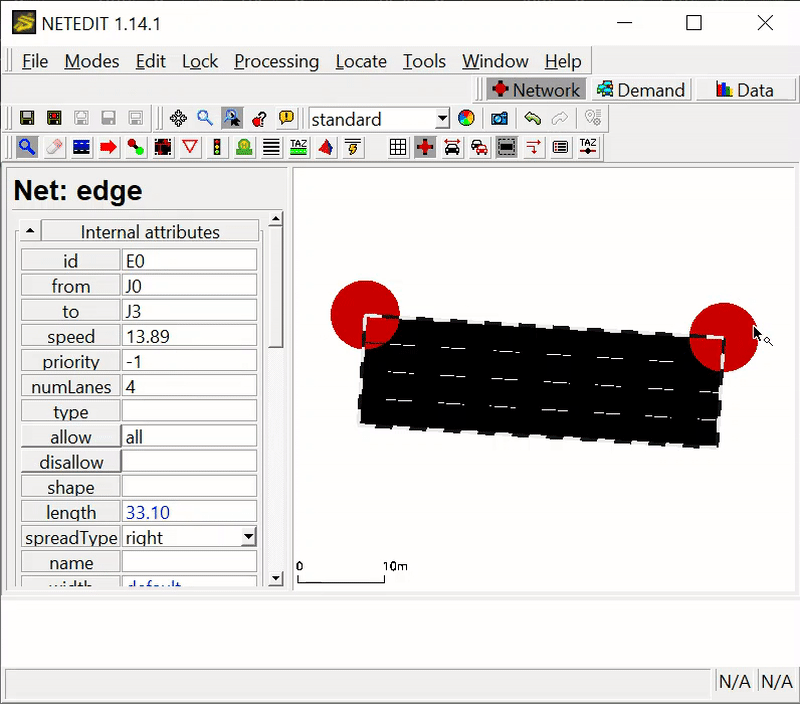Open the color wheel visualization settings
The height and width of the screenshot is (704, 800).
pos(466,118)
